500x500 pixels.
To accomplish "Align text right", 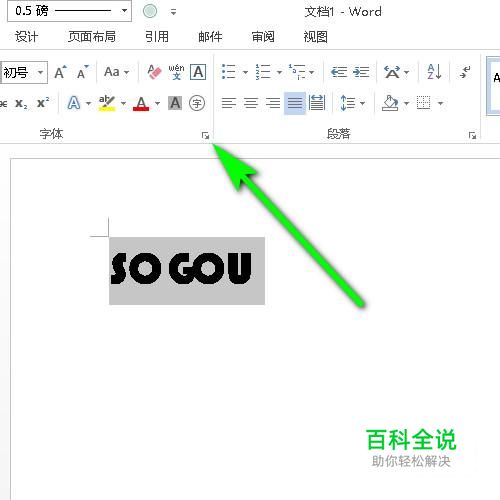I will 273,103.
